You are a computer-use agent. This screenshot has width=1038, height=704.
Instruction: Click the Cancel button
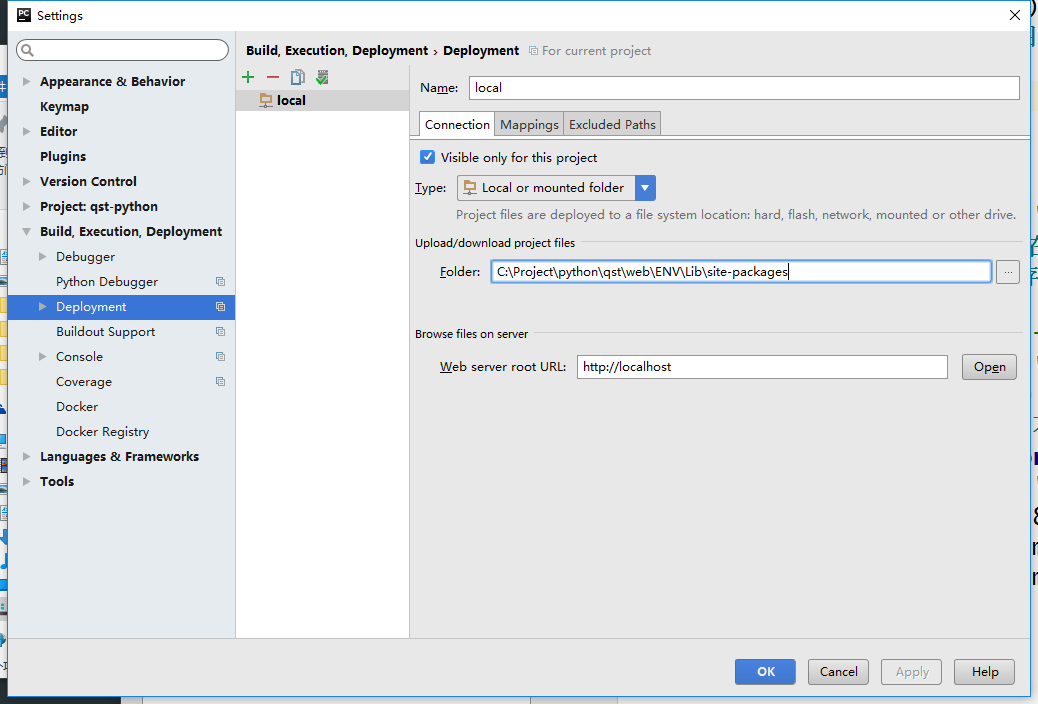coord(839,672)
